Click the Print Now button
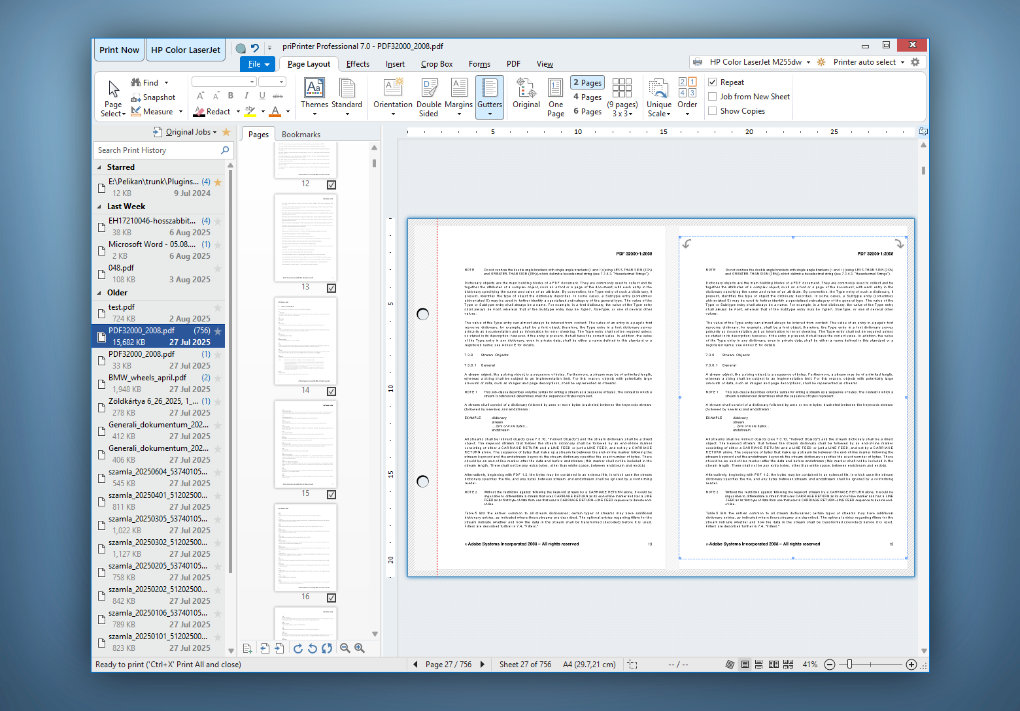Screen dimensions: 1020x711 click(x=119, y=50)
